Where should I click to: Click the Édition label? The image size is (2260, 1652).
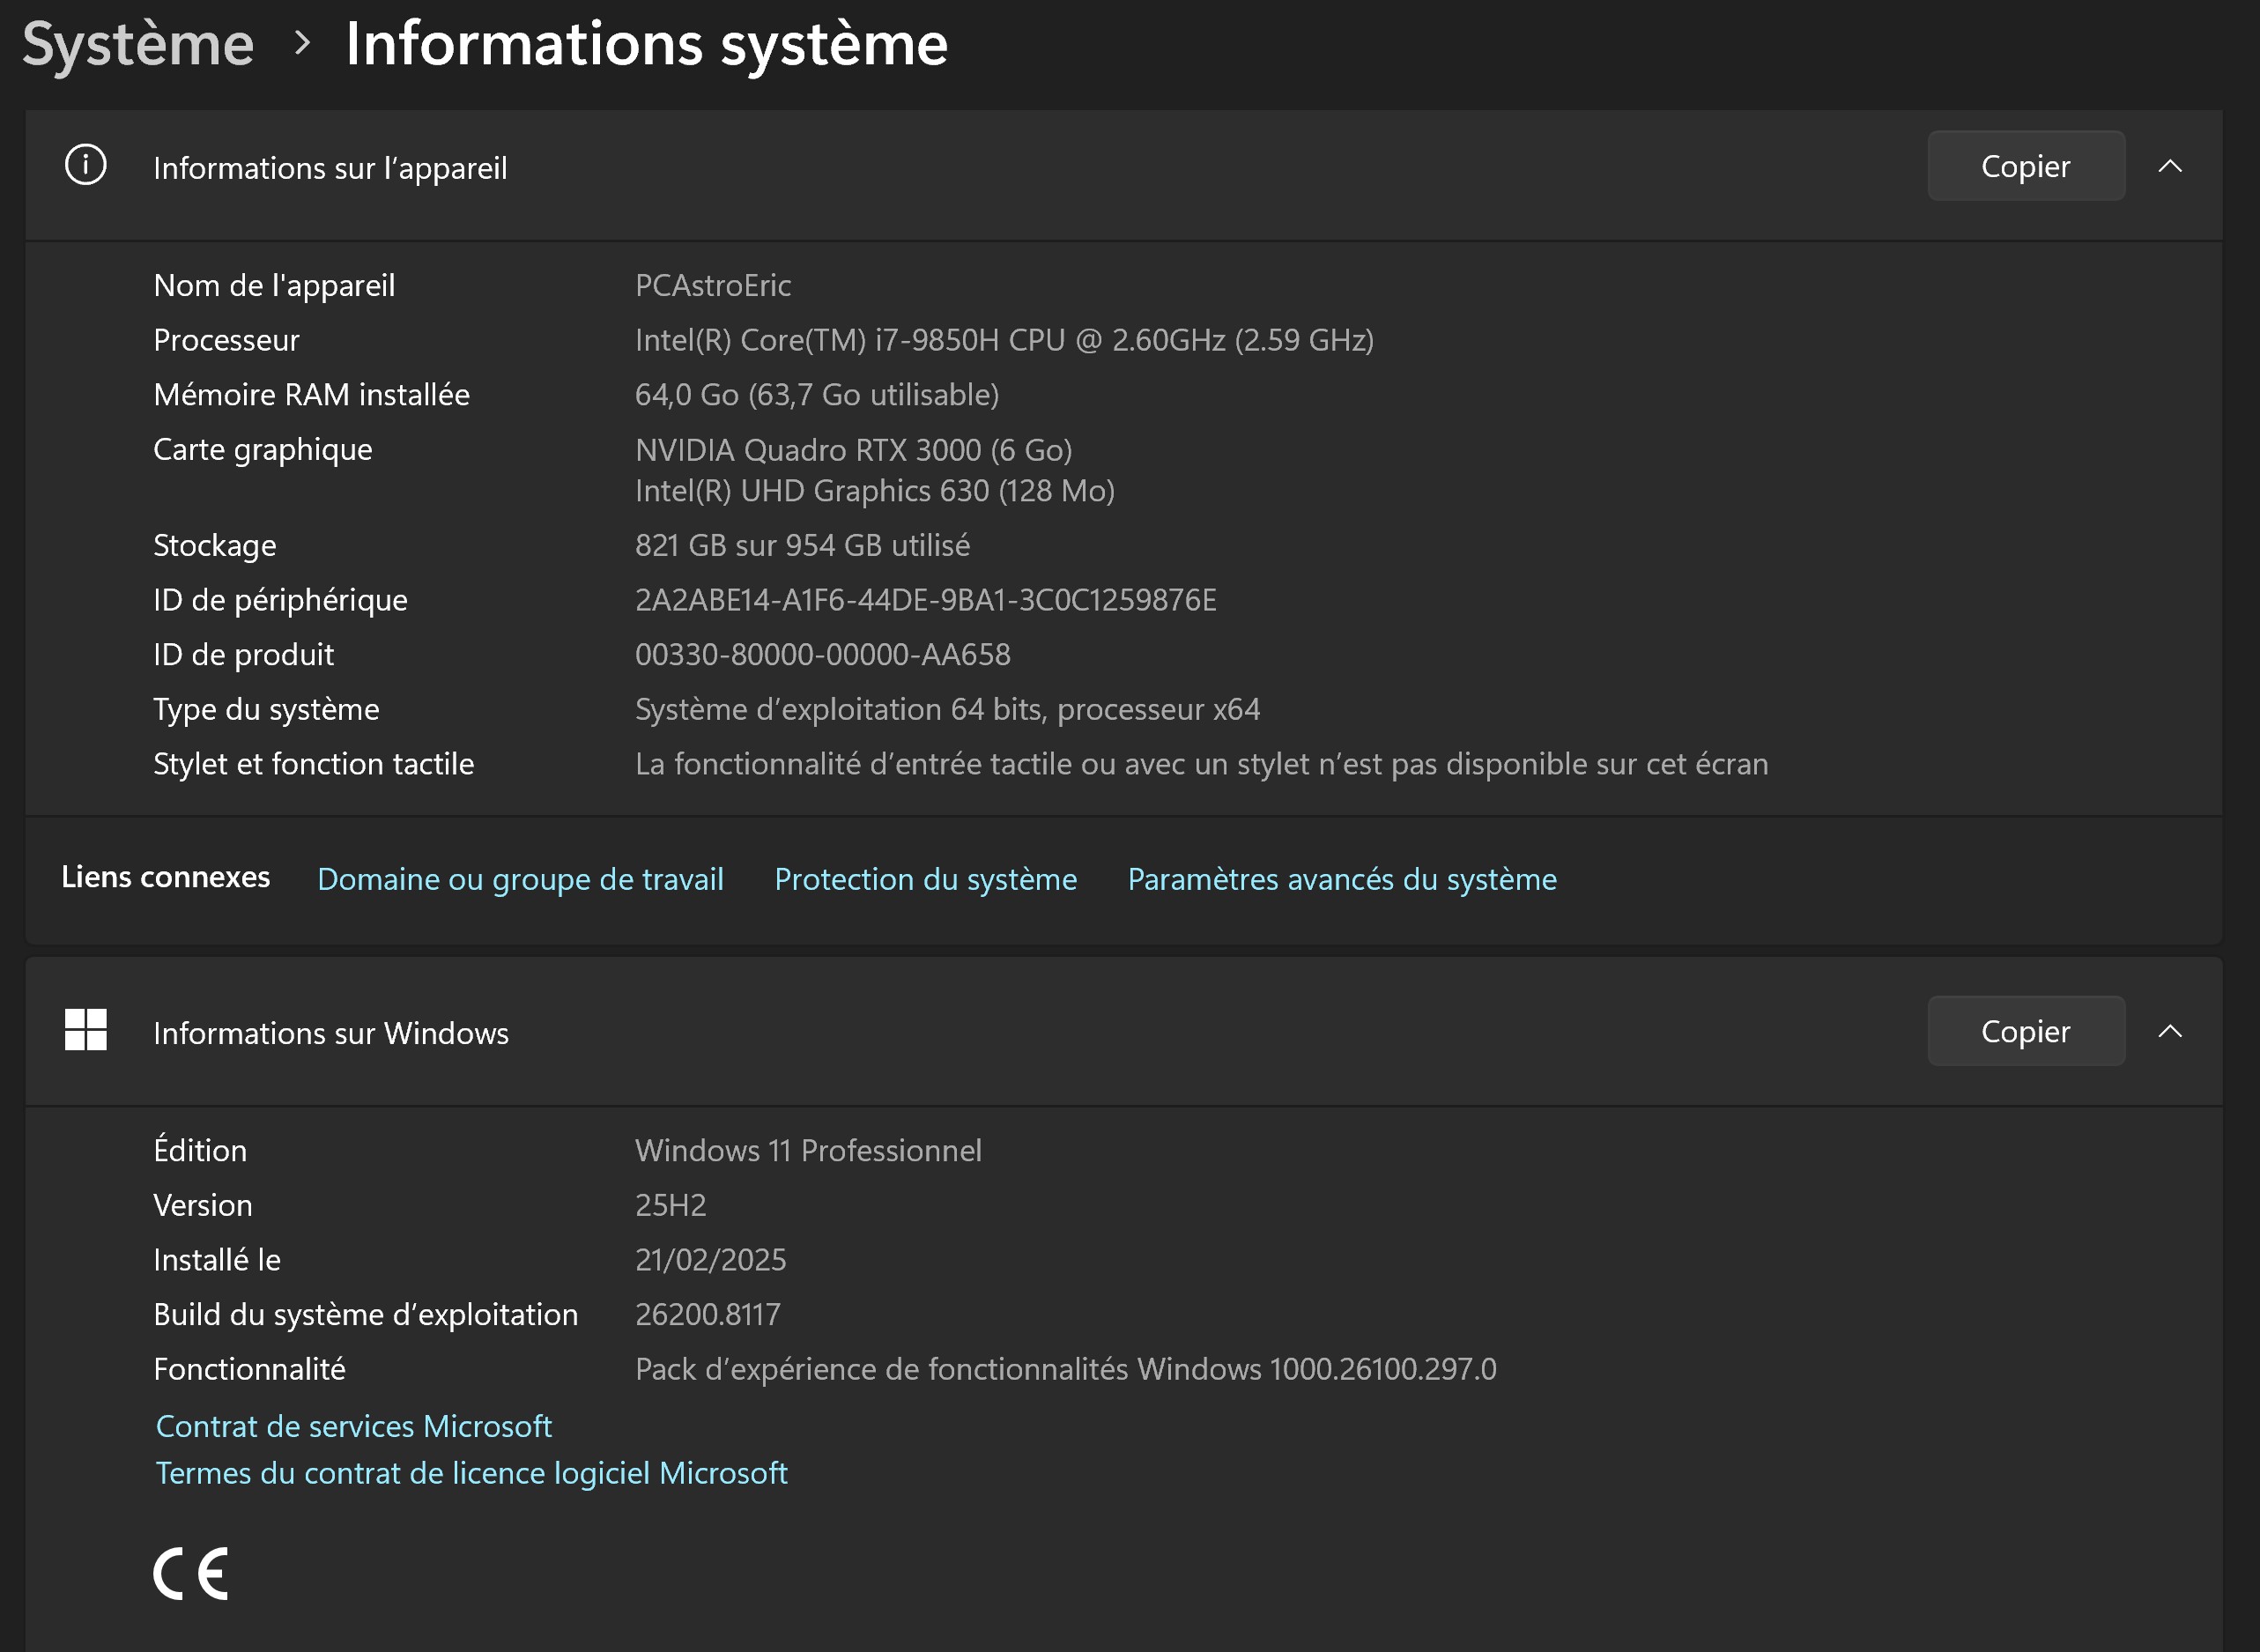click(200, 1150)
